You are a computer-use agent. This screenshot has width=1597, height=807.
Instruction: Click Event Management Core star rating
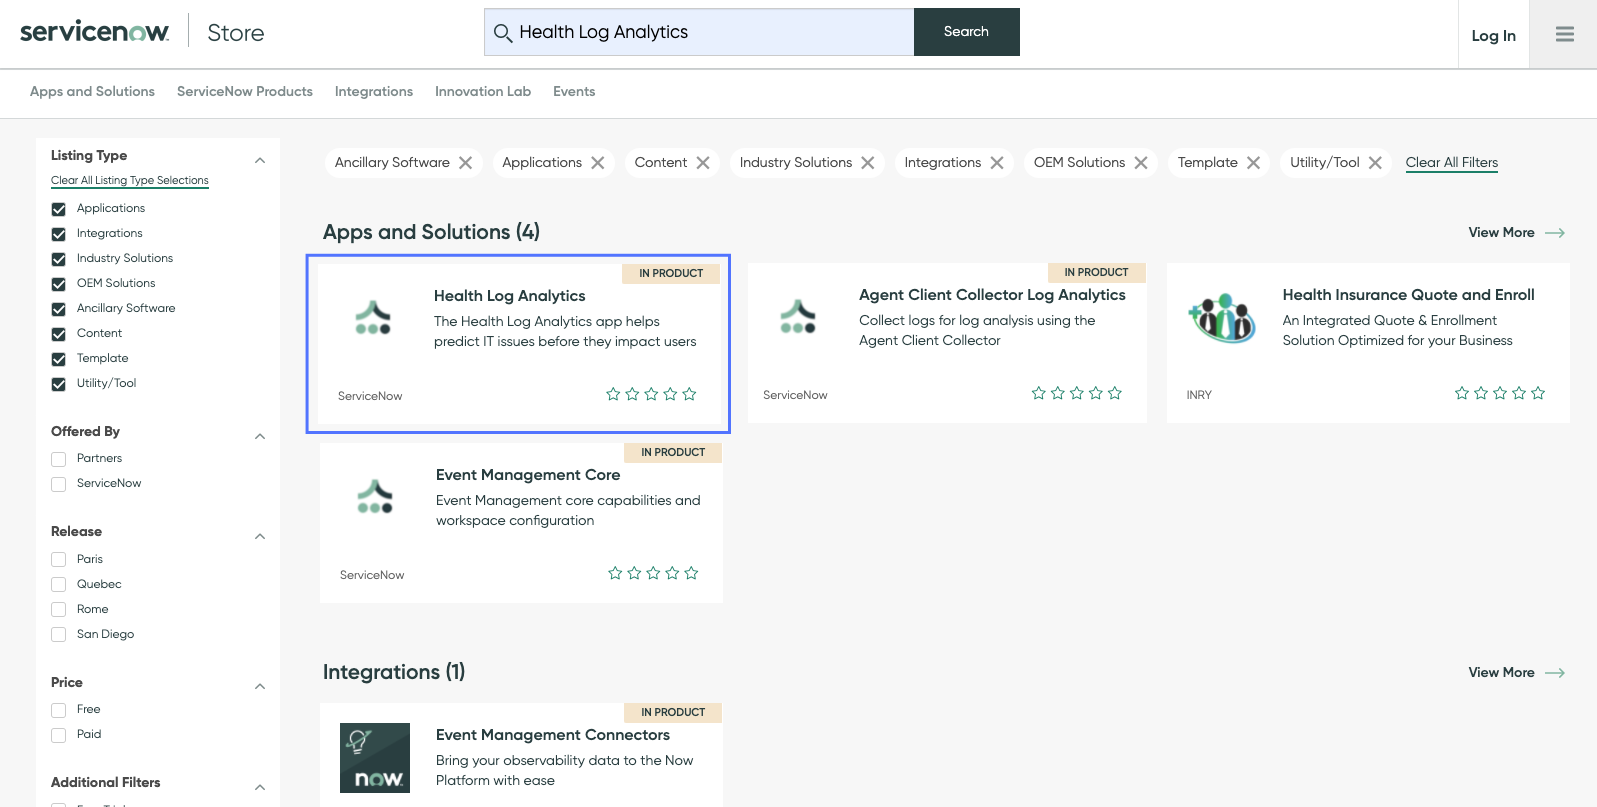pyautogui.click(x=653, y=573)
